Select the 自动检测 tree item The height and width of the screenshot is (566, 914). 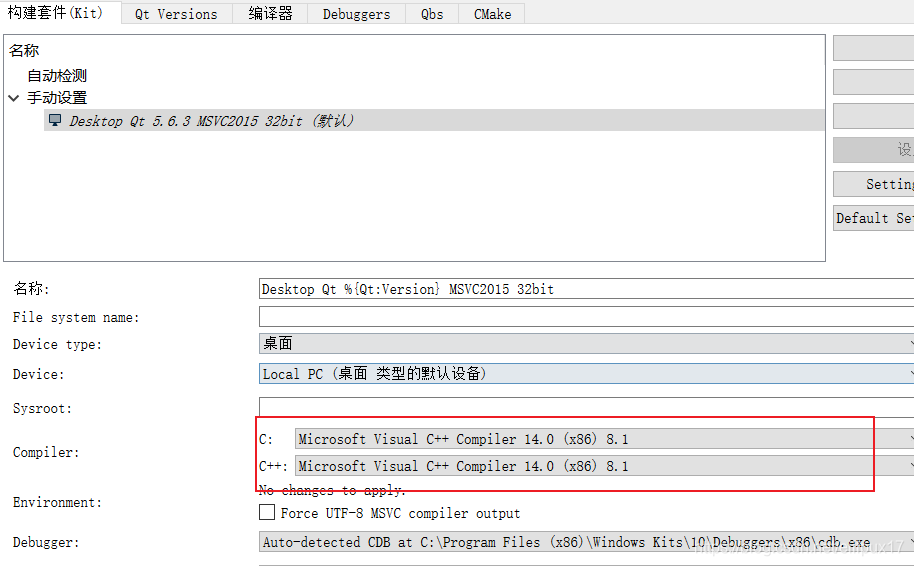(x=57, y=75)
